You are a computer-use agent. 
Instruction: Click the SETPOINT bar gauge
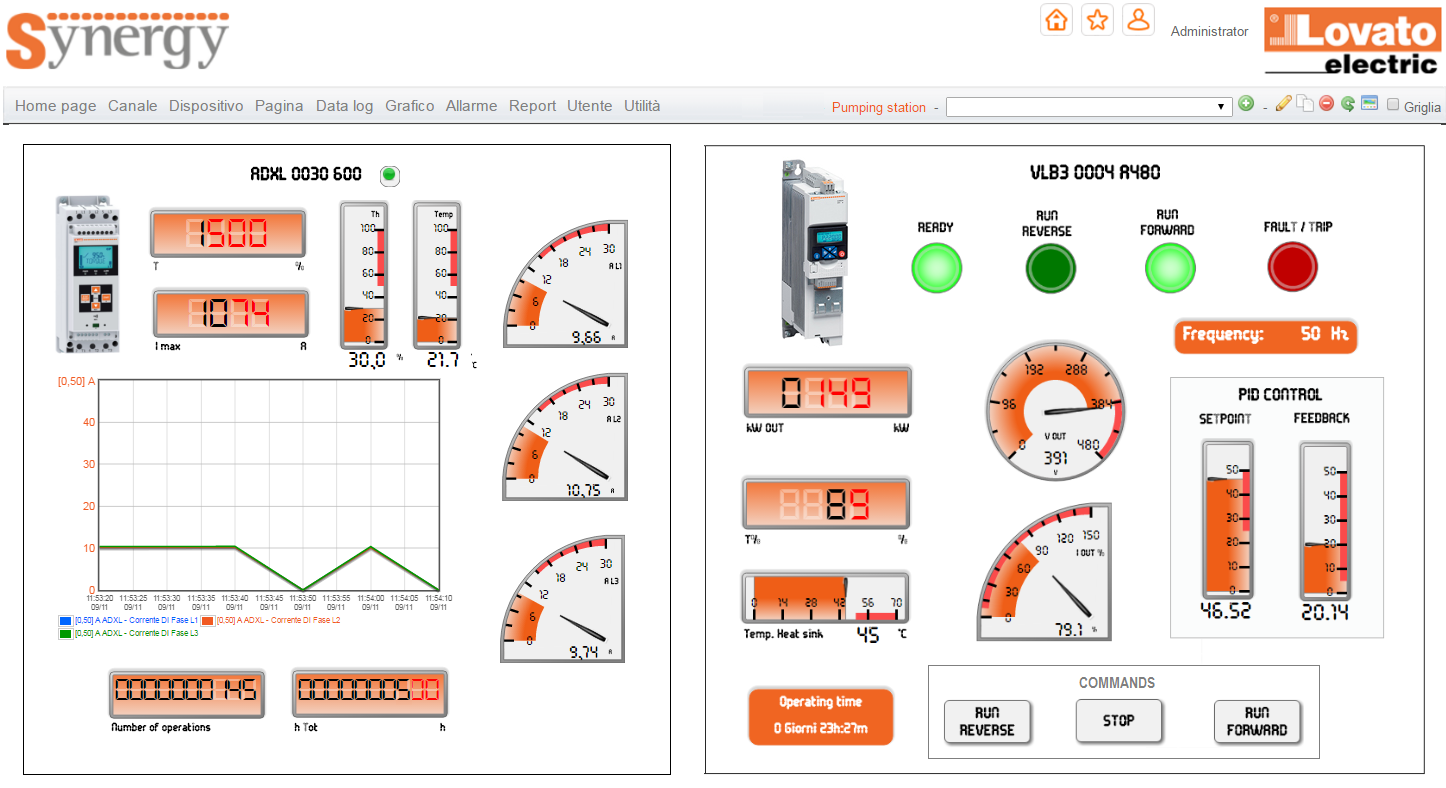(1226, 520)
